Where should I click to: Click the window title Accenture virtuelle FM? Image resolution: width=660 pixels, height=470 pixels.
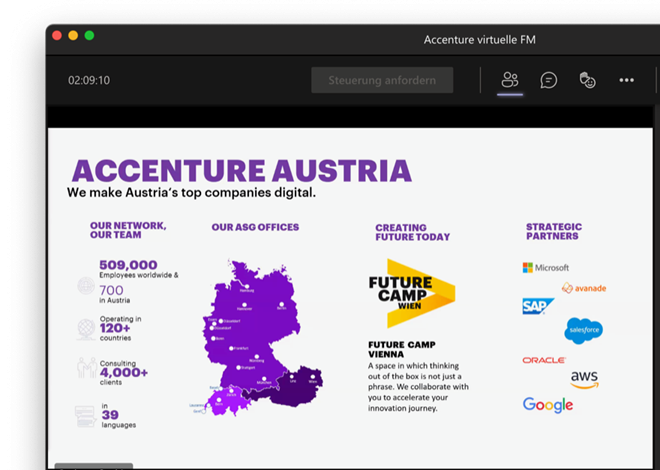point(479,40)
